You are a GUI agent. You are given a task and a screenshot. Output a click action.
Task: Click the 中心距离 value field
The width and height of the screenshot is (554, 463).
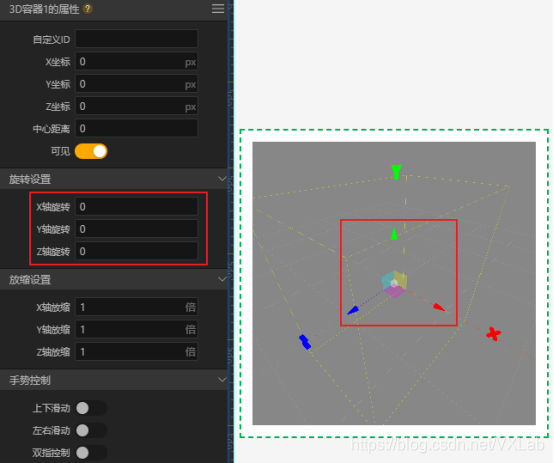coord(136,128)
